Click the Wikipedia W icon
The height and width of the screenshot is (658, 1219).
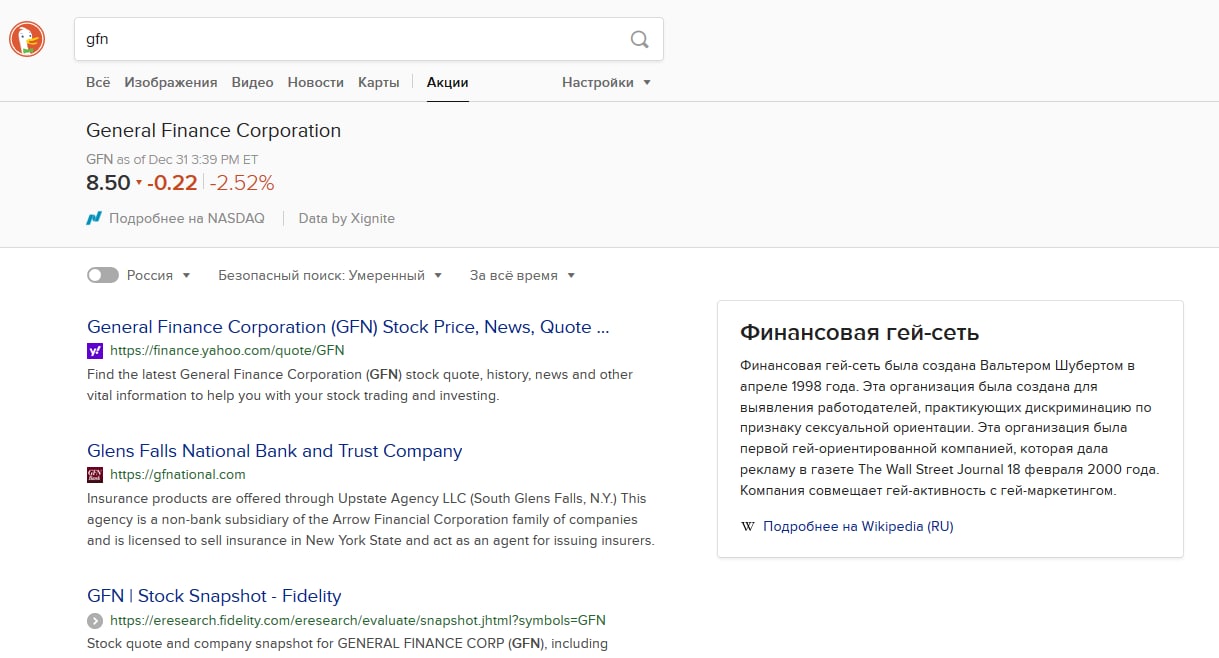748,526
